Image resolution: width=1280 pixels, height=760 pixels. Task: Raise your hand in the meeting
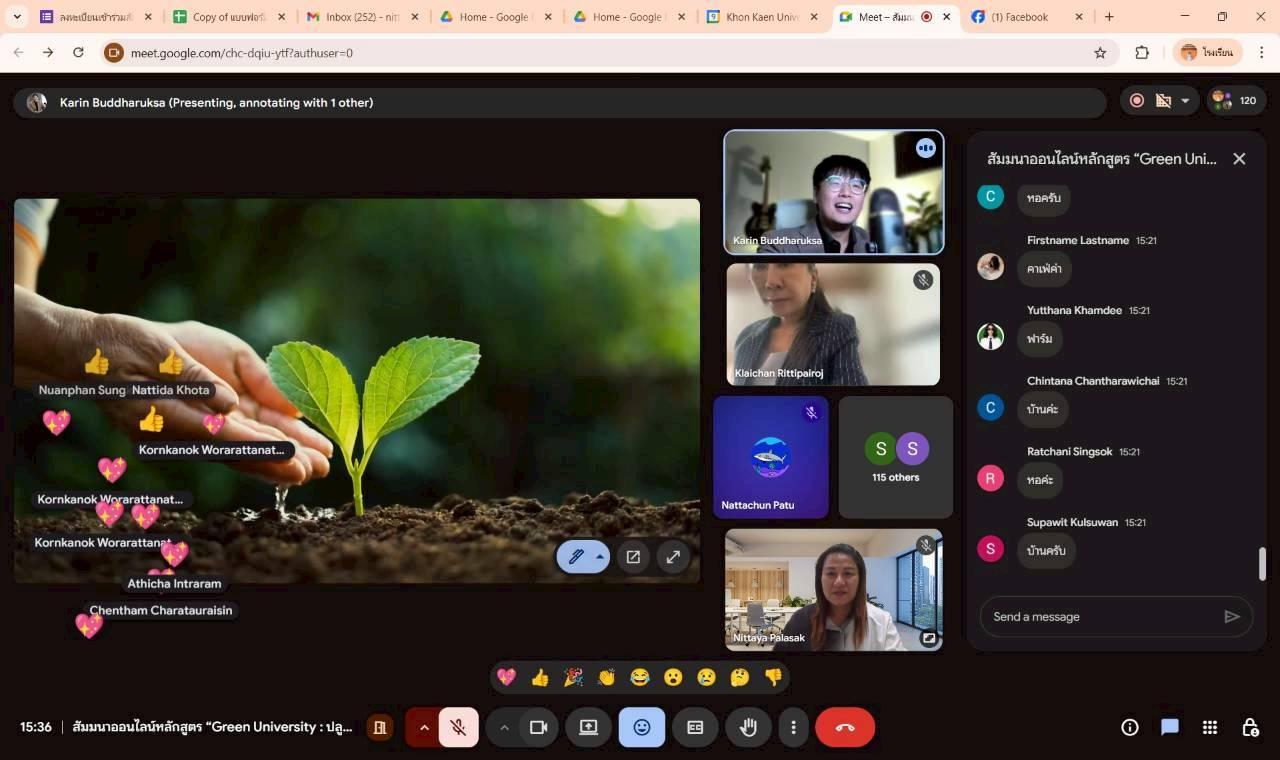pos(748,727)
